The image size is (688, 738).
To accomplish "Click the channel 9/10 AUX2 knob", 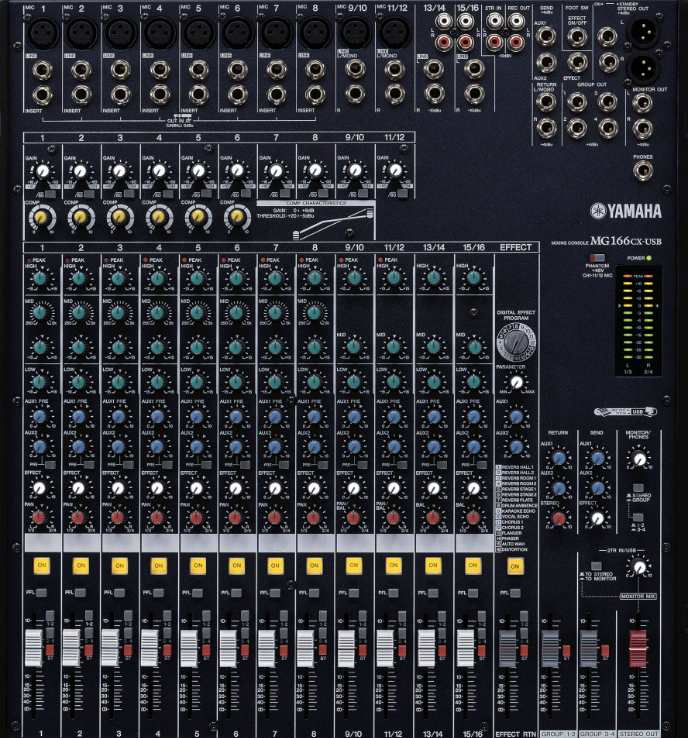I will pyautogui.click(x=354, y=447).
